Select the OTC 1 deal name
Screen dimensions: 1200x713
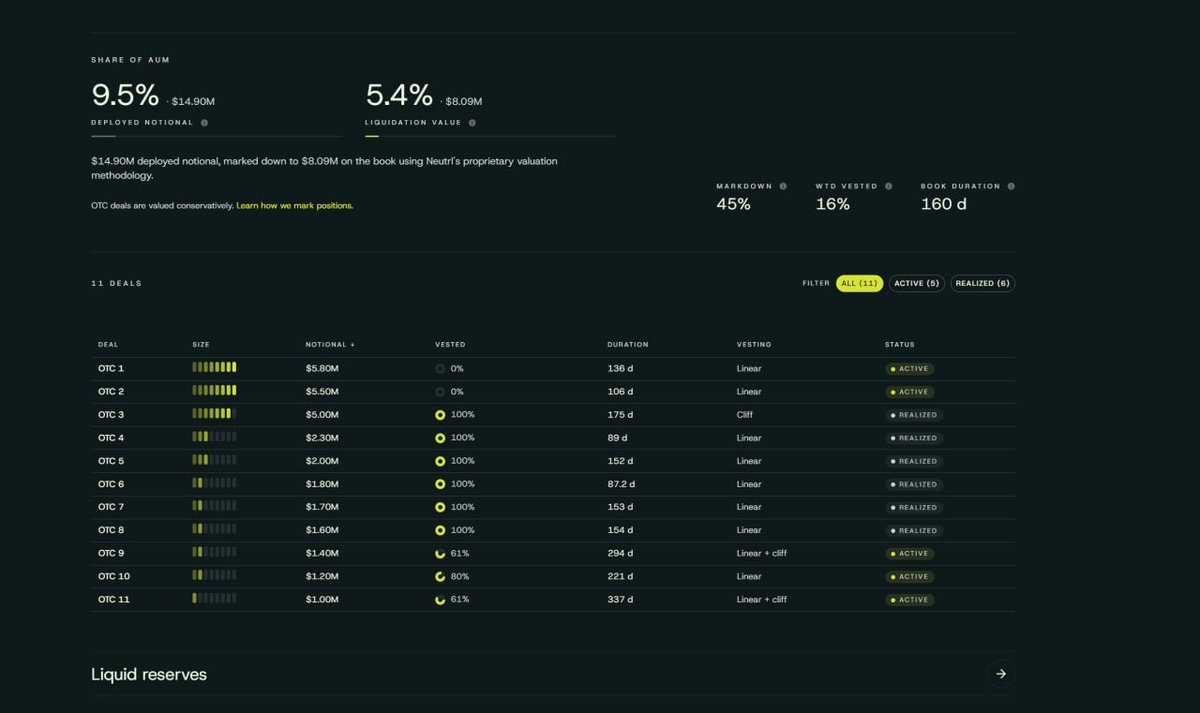pyautogui.click(x=111, y=369)
